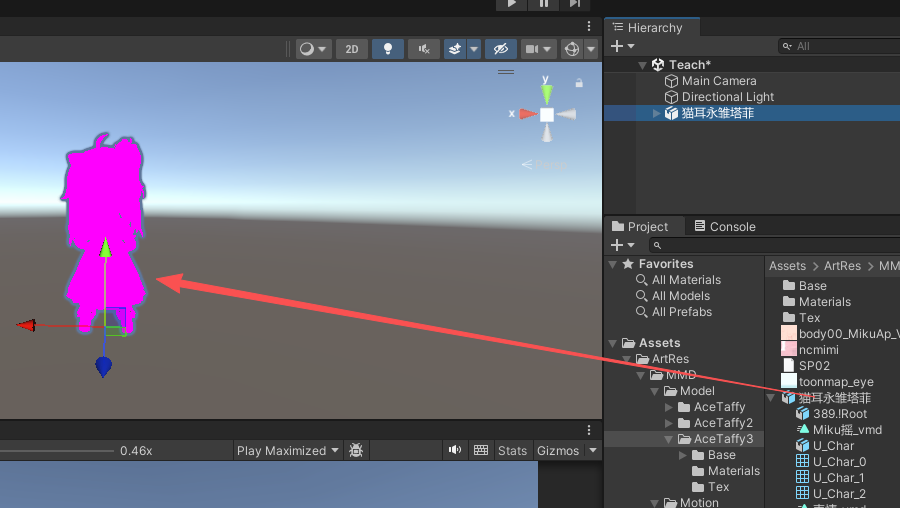Toggle scene effects button
900x508 pixels.
(455, 49)
